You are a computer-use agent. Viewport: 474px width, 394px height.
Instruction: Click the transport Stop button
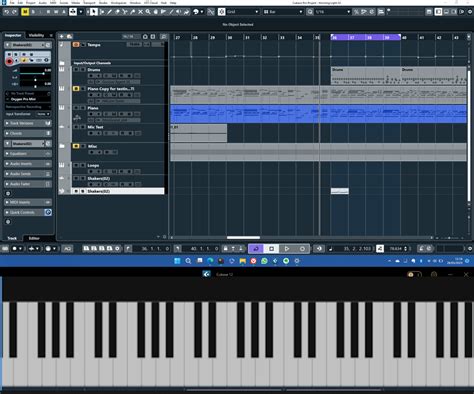(271, 249)
